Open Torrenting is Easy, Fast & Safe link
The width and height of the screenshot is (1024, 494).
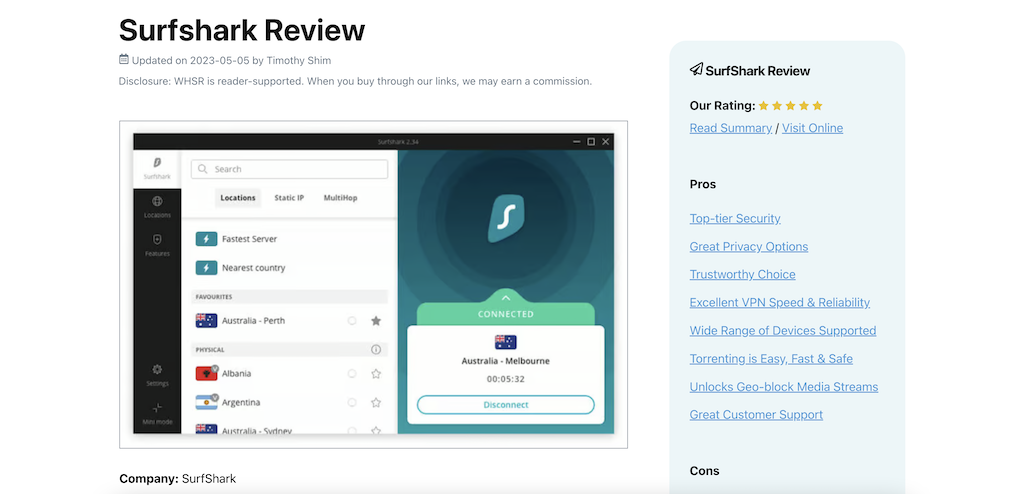coord(771,359)
